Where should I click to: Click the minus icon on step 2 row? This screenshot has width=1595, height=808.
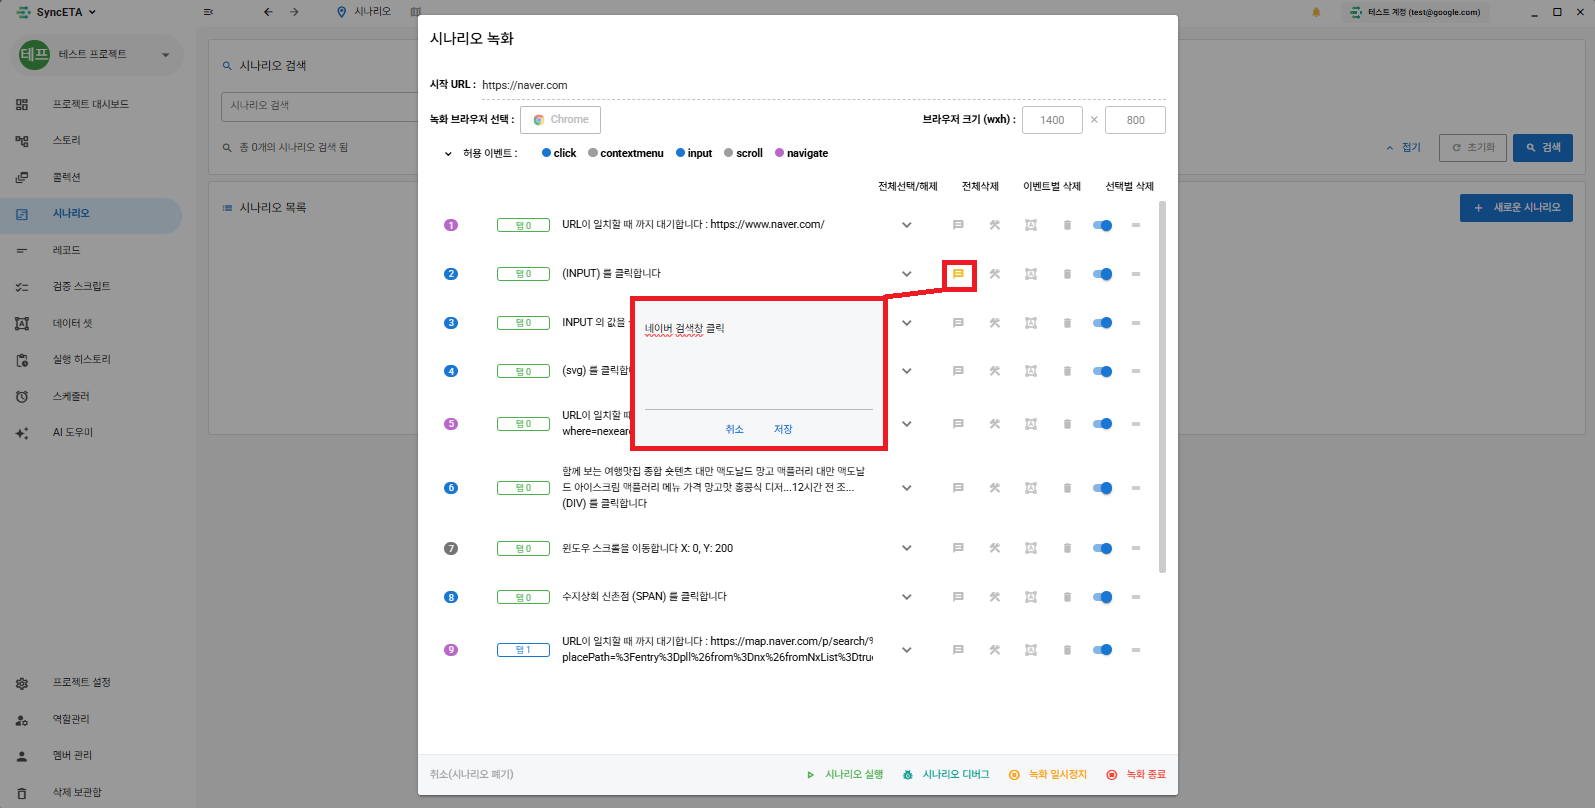[x=1136, y=274]
